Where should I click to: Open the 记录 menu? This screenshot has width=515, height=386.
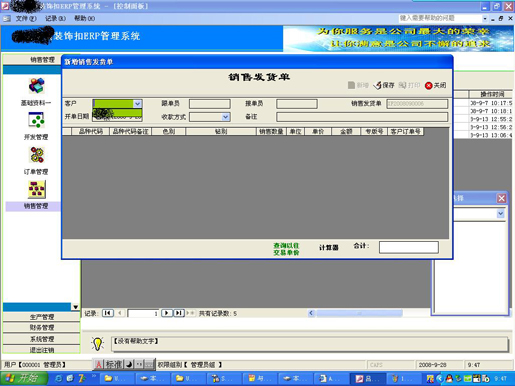[x=55, y=19]
